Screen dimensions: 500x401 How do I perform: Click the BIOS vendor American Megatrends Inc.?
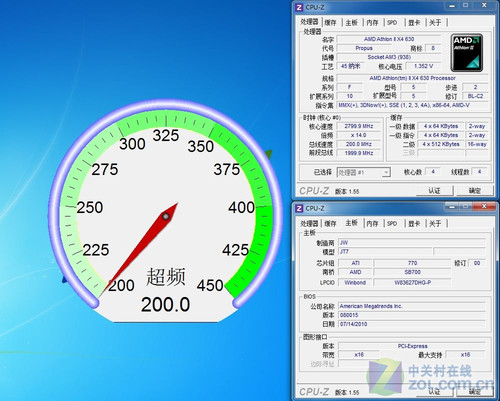[x=412, y=306]
